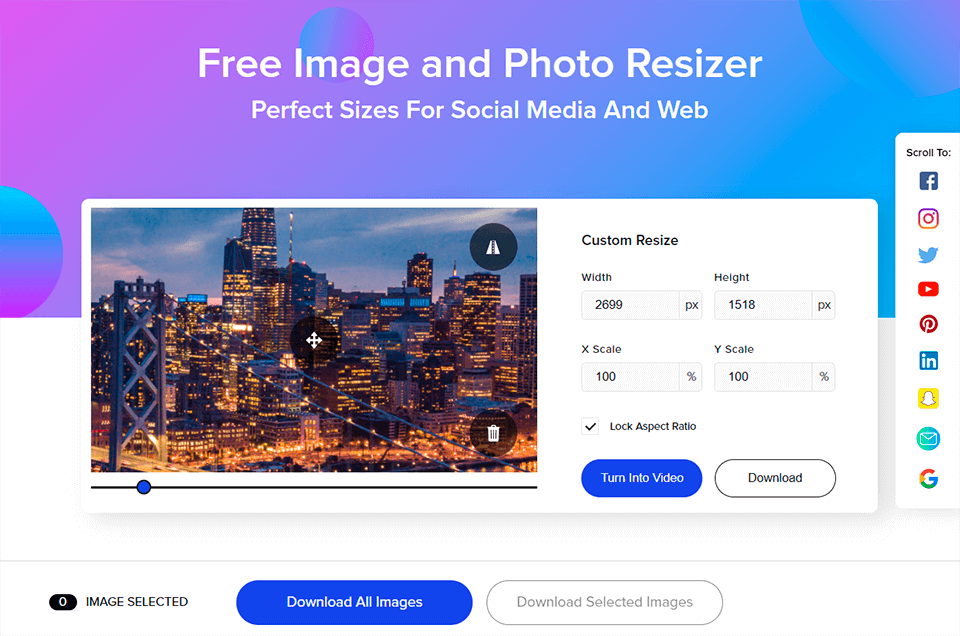Focus the Width input field
960x636 pixels.
pos(630,305)
